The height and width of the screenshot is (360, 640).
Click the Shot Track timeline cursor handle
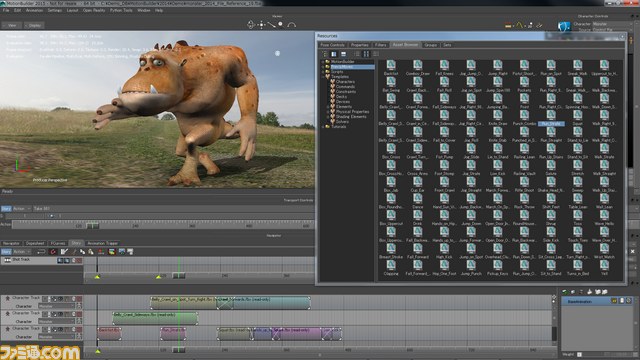click(179, 276)
